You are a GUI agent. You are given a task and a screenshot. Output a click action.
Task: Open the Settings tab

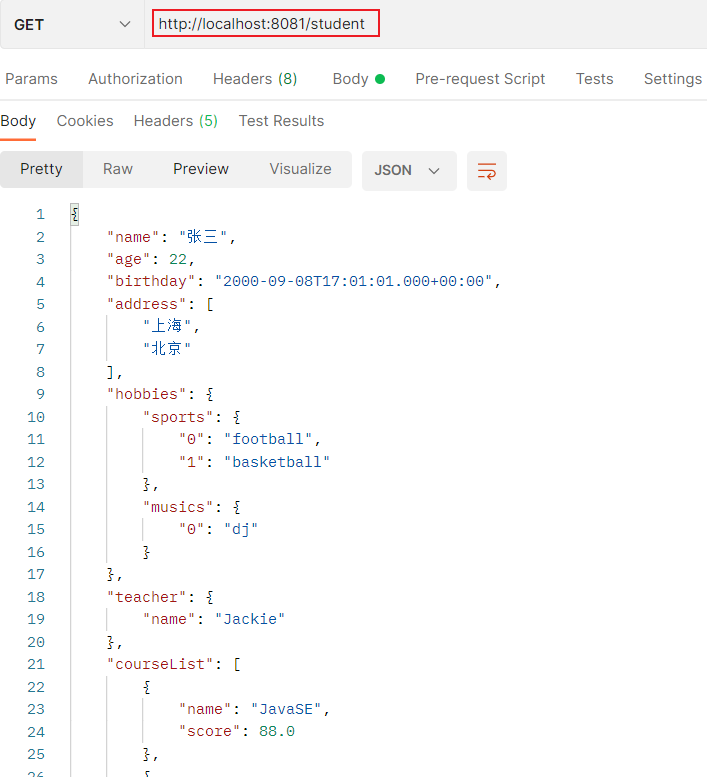pos(672,79)
